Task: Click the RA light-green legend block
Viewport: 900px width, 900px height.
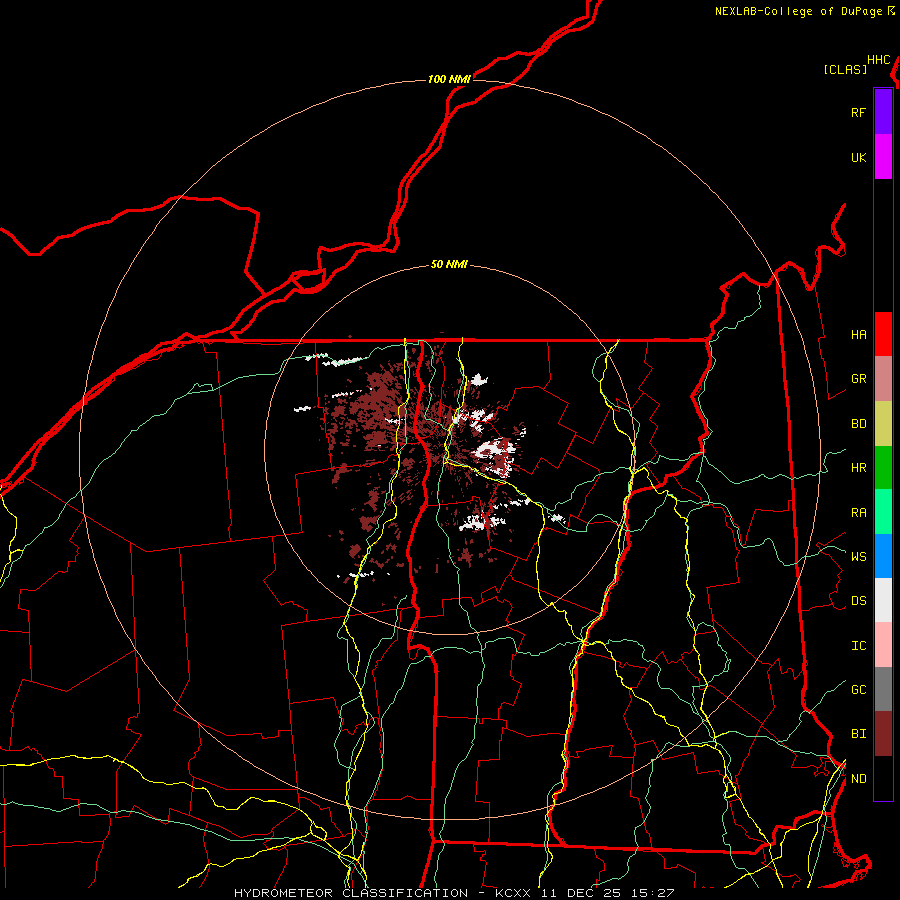Action: 883,512
